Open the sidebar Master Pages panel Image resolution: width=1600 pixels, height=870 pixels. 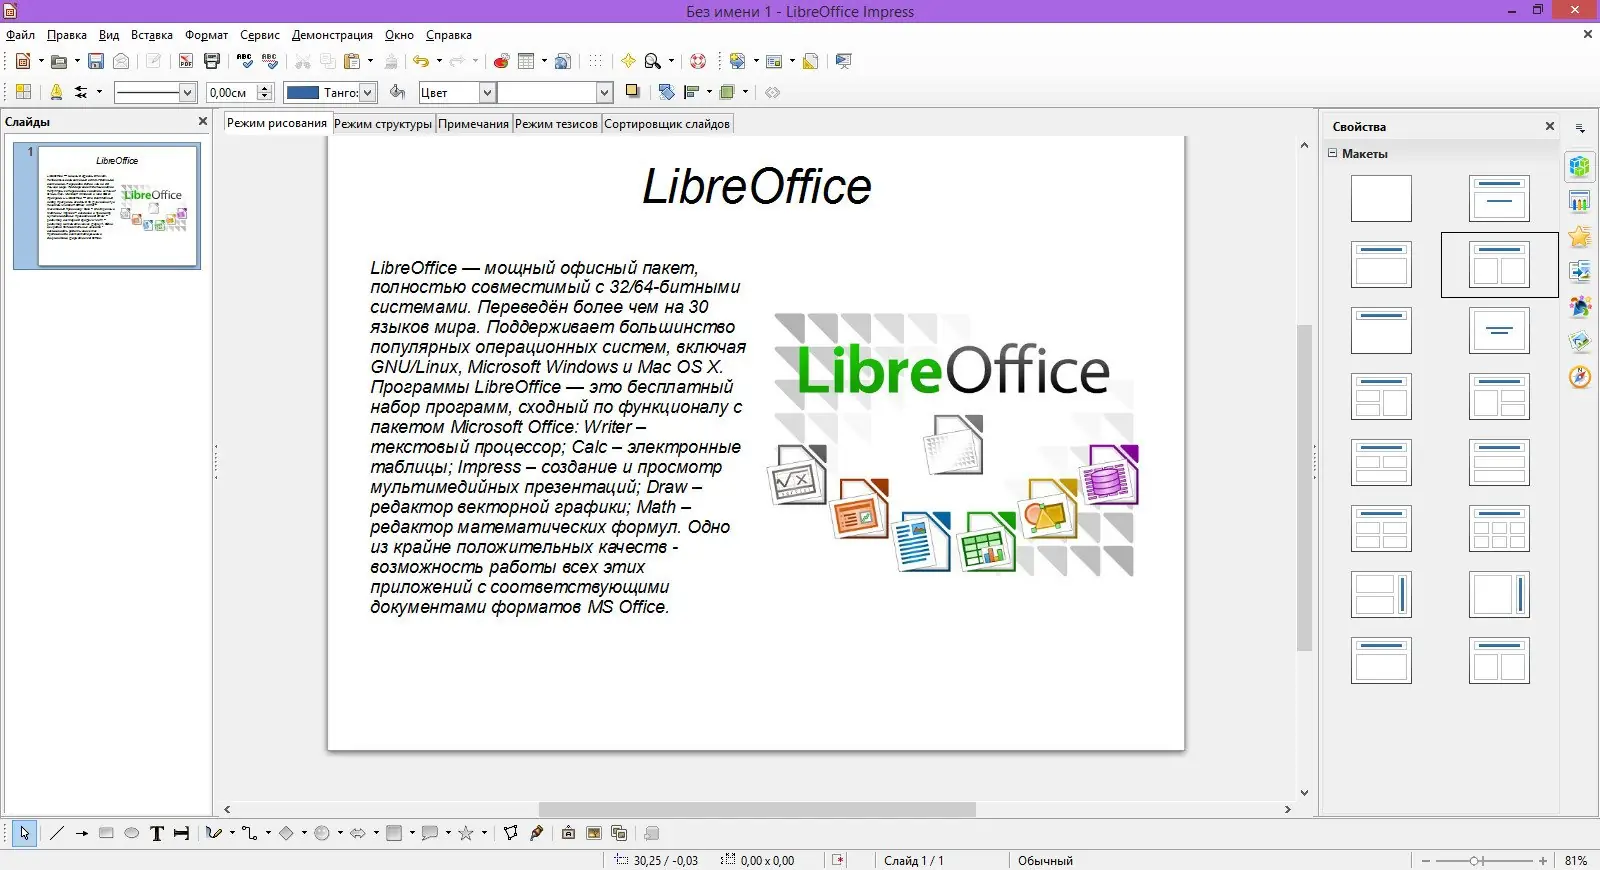(x=1580, y=202)
